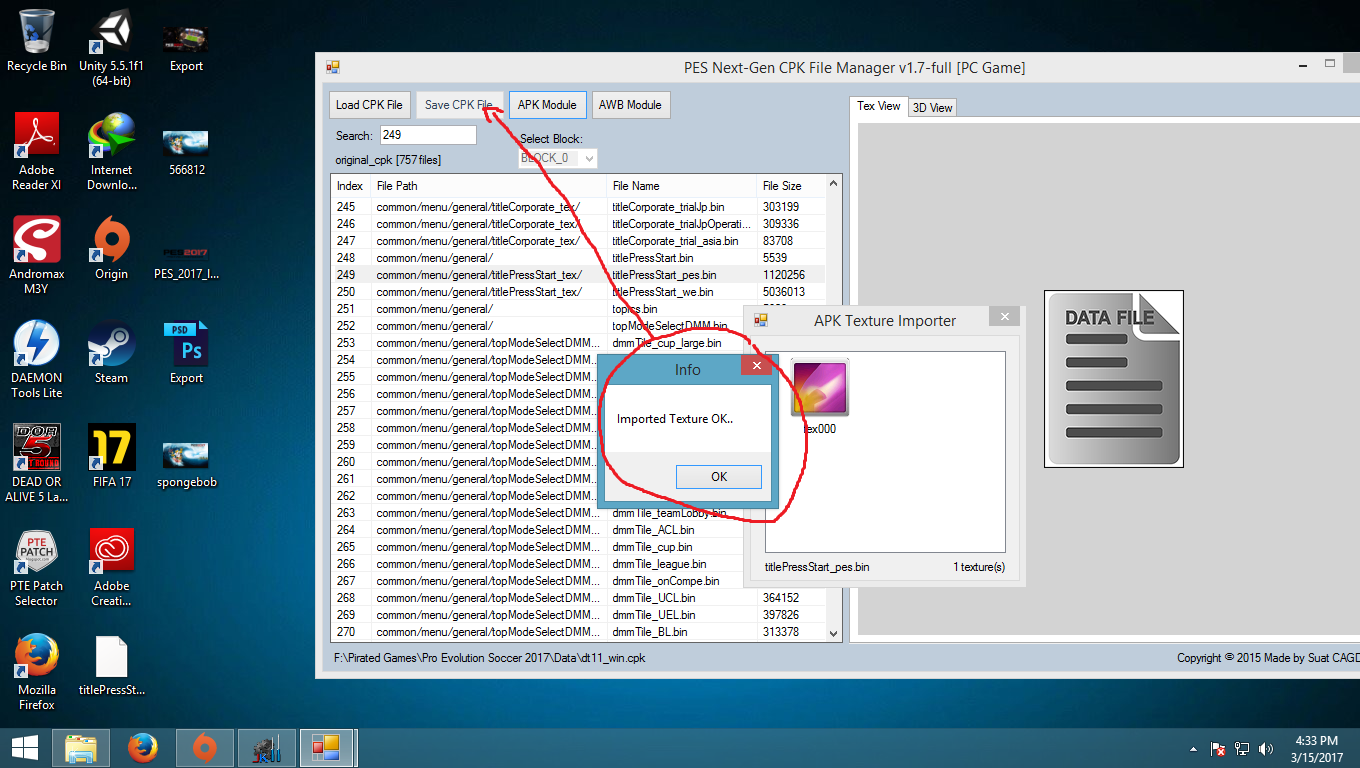Click the file list scroll up arrow
This screenshot has height=768, width=1360.
click(834, 184)
